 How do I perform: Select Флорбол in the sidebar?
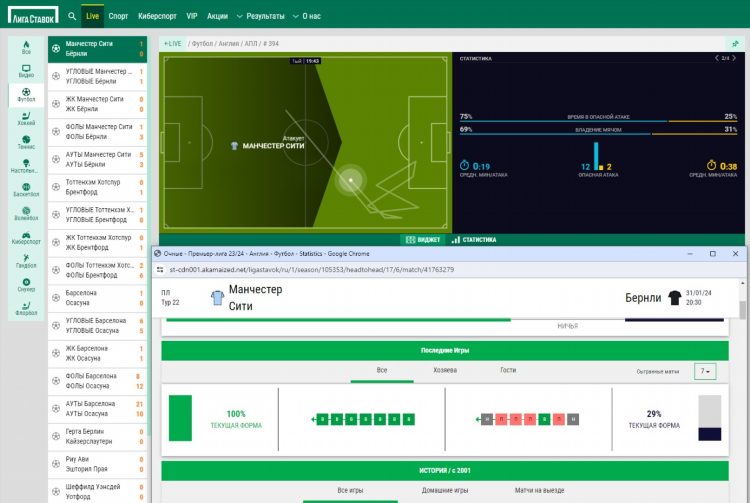(x=26, y=308)
